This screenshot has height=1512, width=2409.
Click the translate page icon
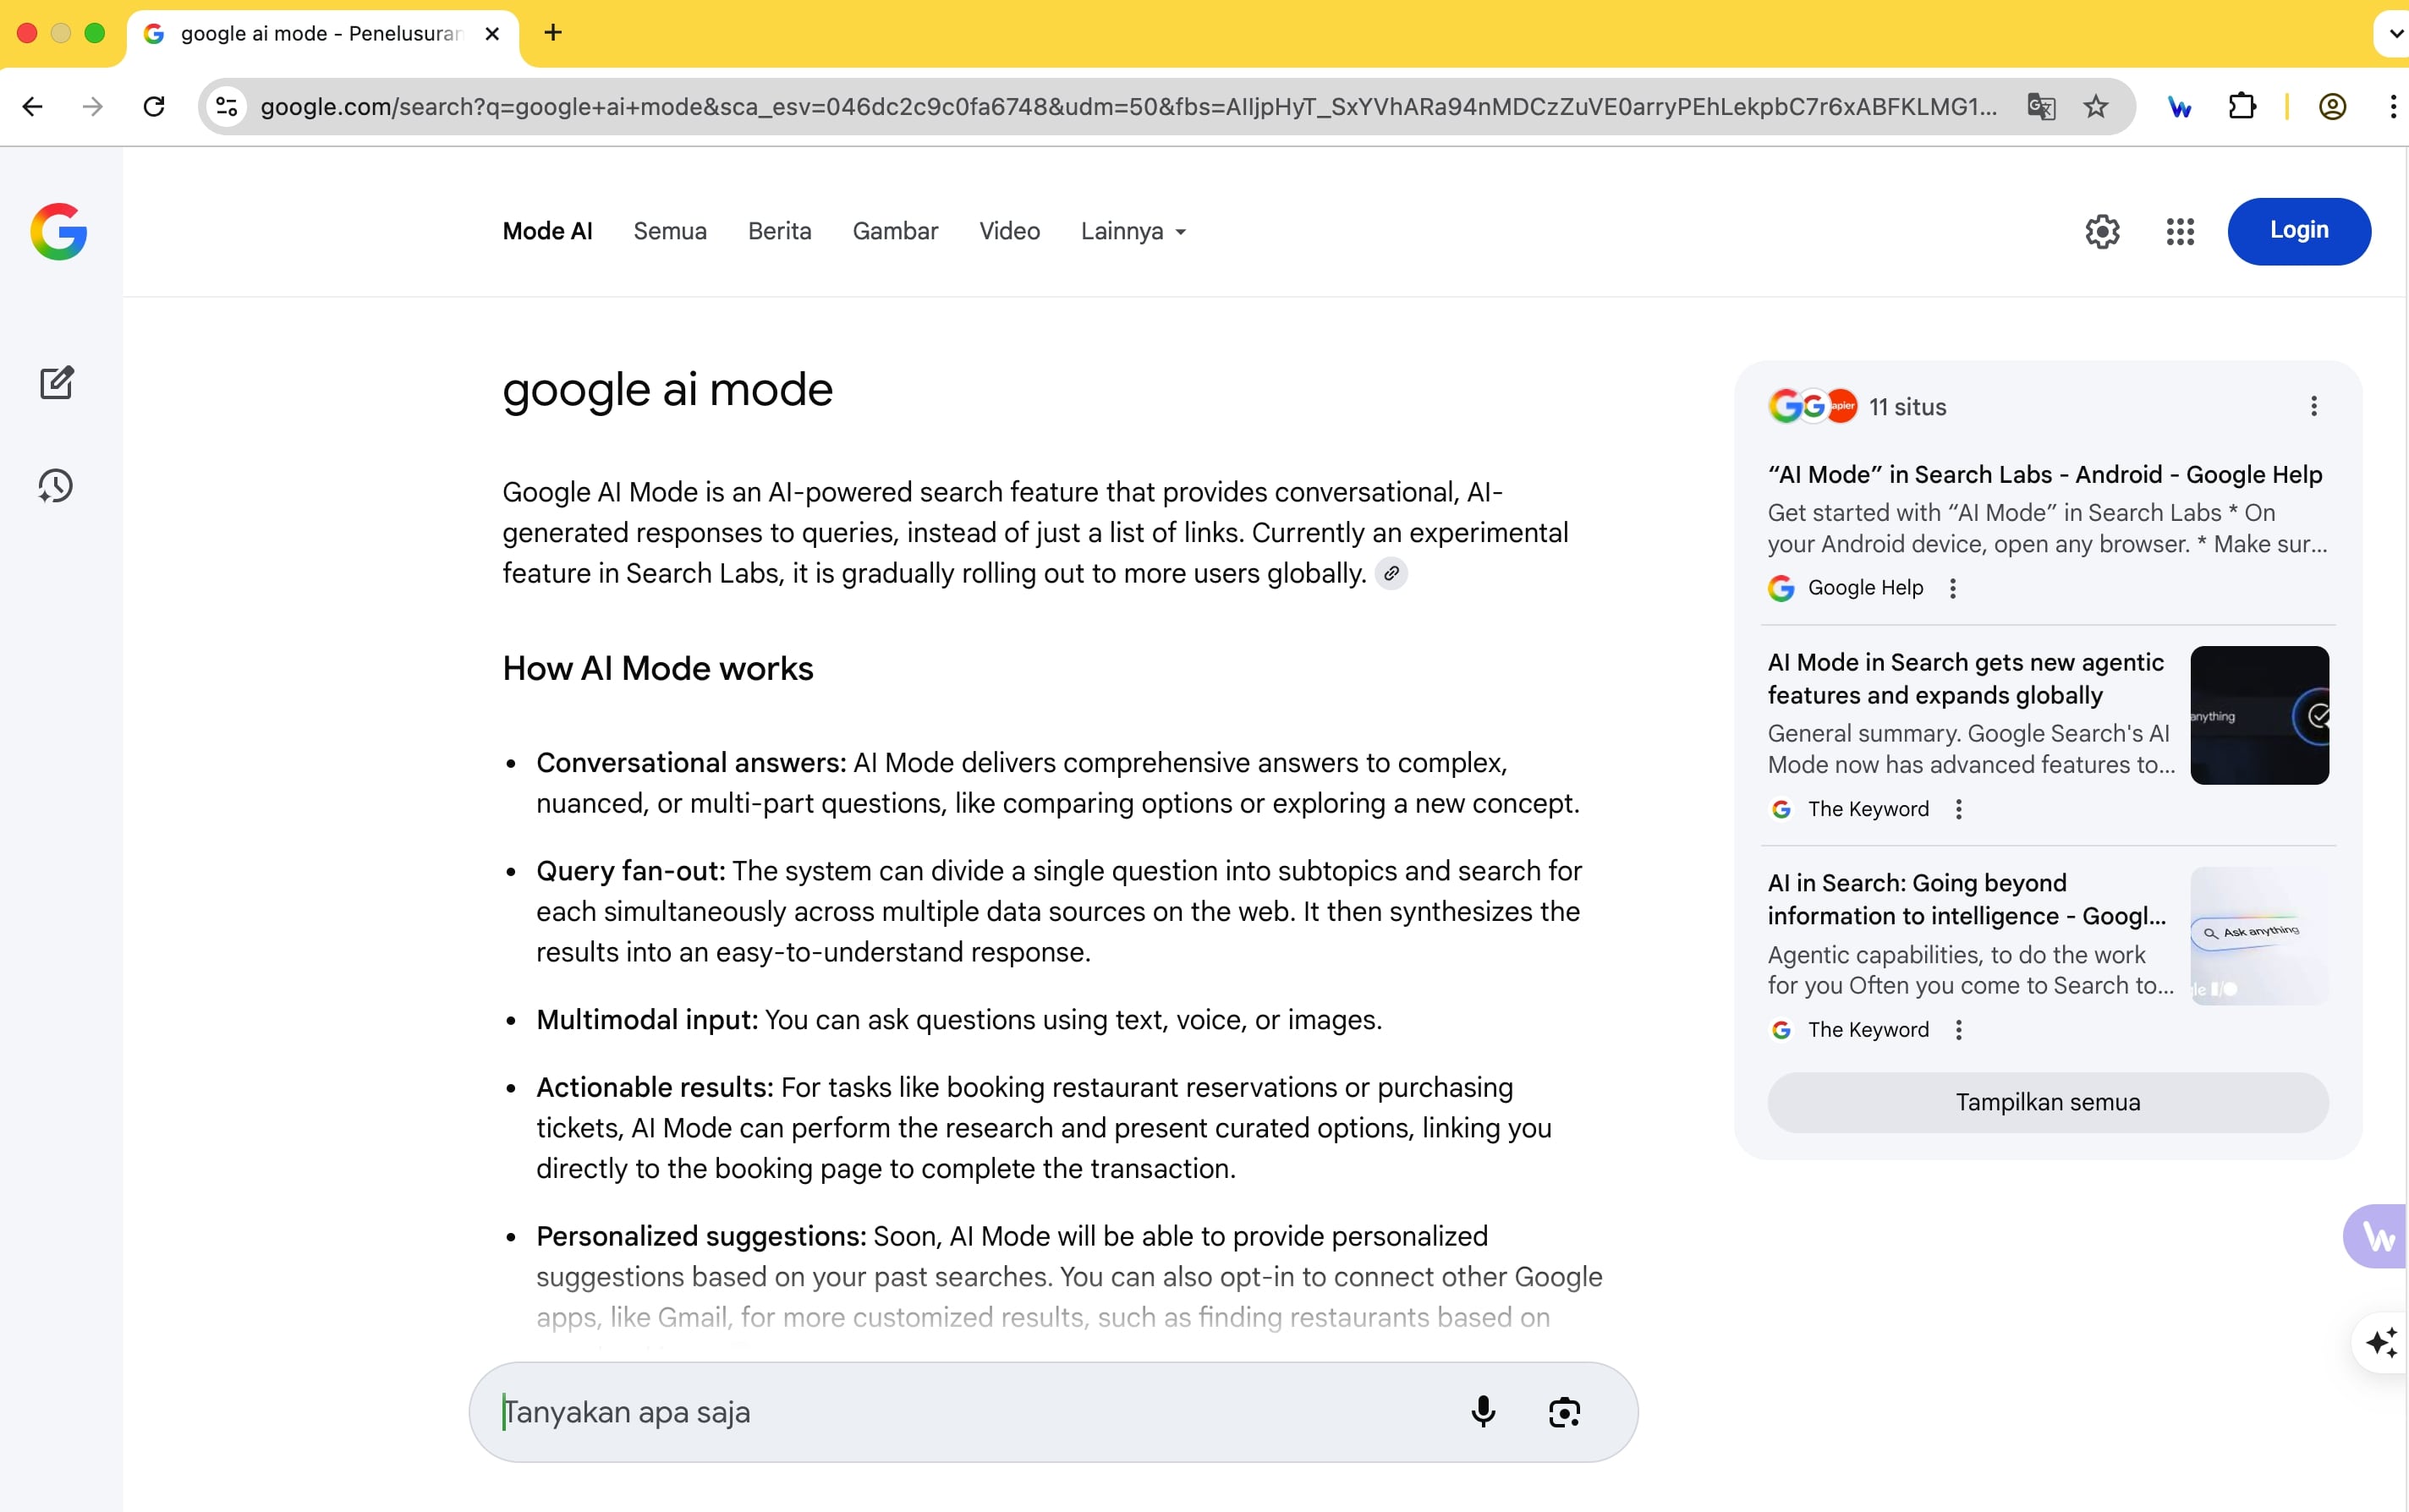pyautogui.click(x=2041, y=107)
